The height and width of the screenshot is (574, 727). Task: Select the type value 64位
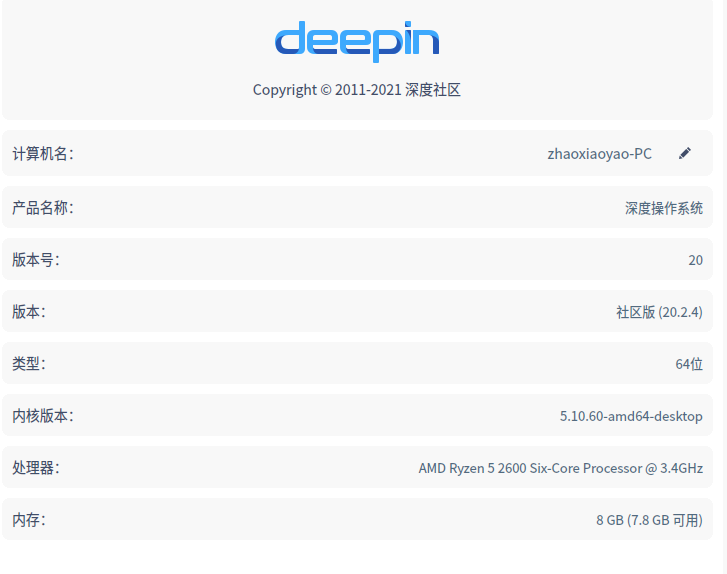click(689, 364)
